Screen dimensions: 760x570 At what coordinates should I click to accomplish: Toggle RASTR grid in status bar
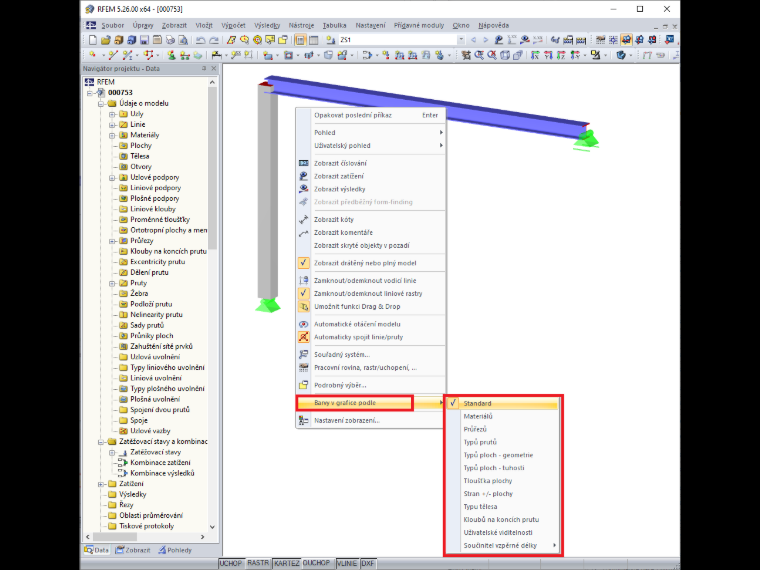coord(258,563)
